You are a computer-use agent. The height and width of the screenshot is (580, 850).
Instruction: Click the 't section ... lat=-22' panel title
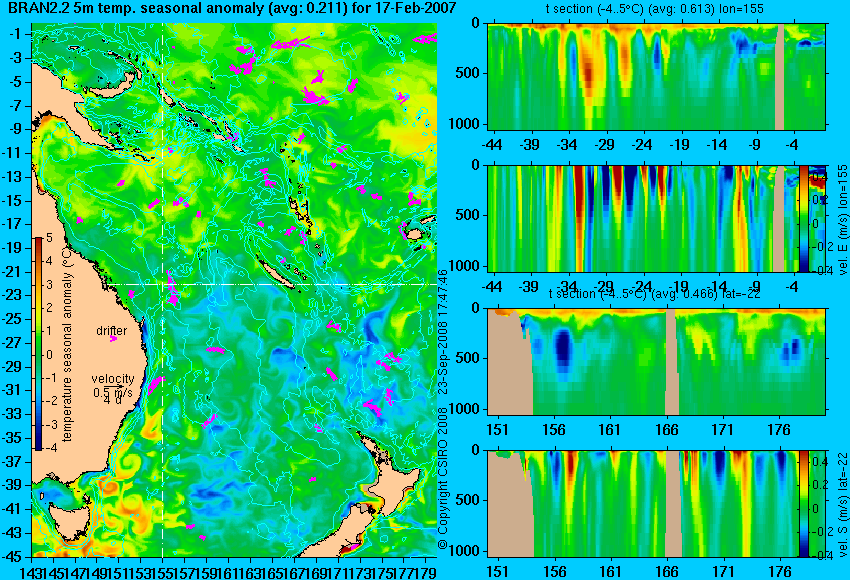pos(654,294)
